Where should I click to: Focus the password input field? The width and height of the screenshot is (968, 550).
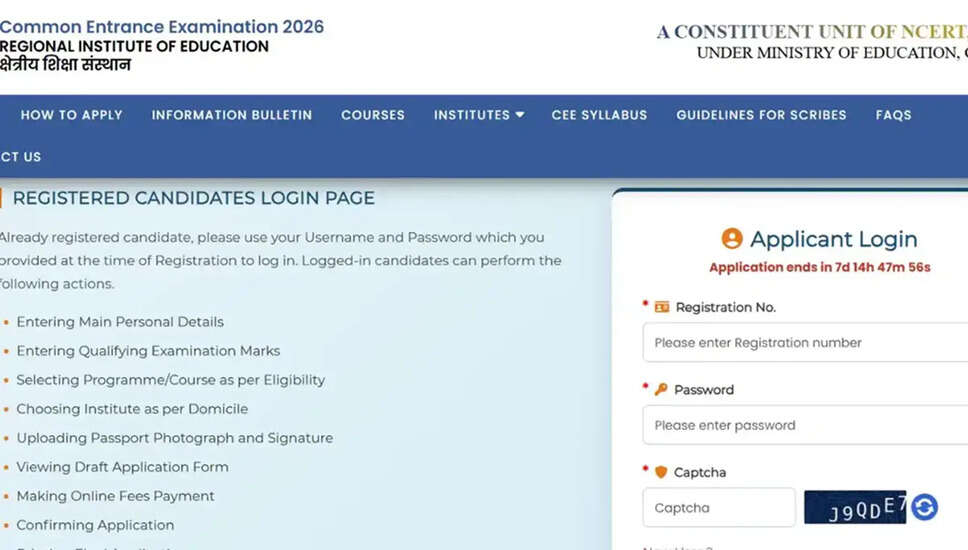tap(805, 425)
